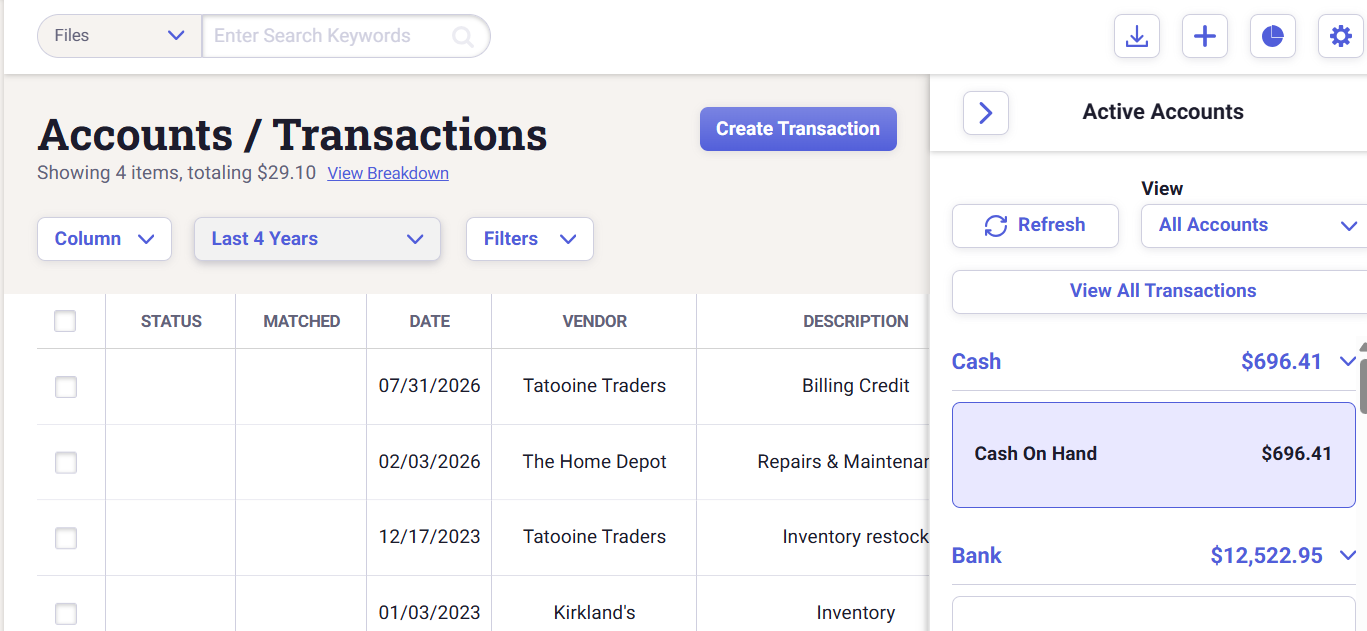Viewport: 1367px width, 631px height.
Task: Collapse the Cash account group chevron
Action: click(1348, 361)
